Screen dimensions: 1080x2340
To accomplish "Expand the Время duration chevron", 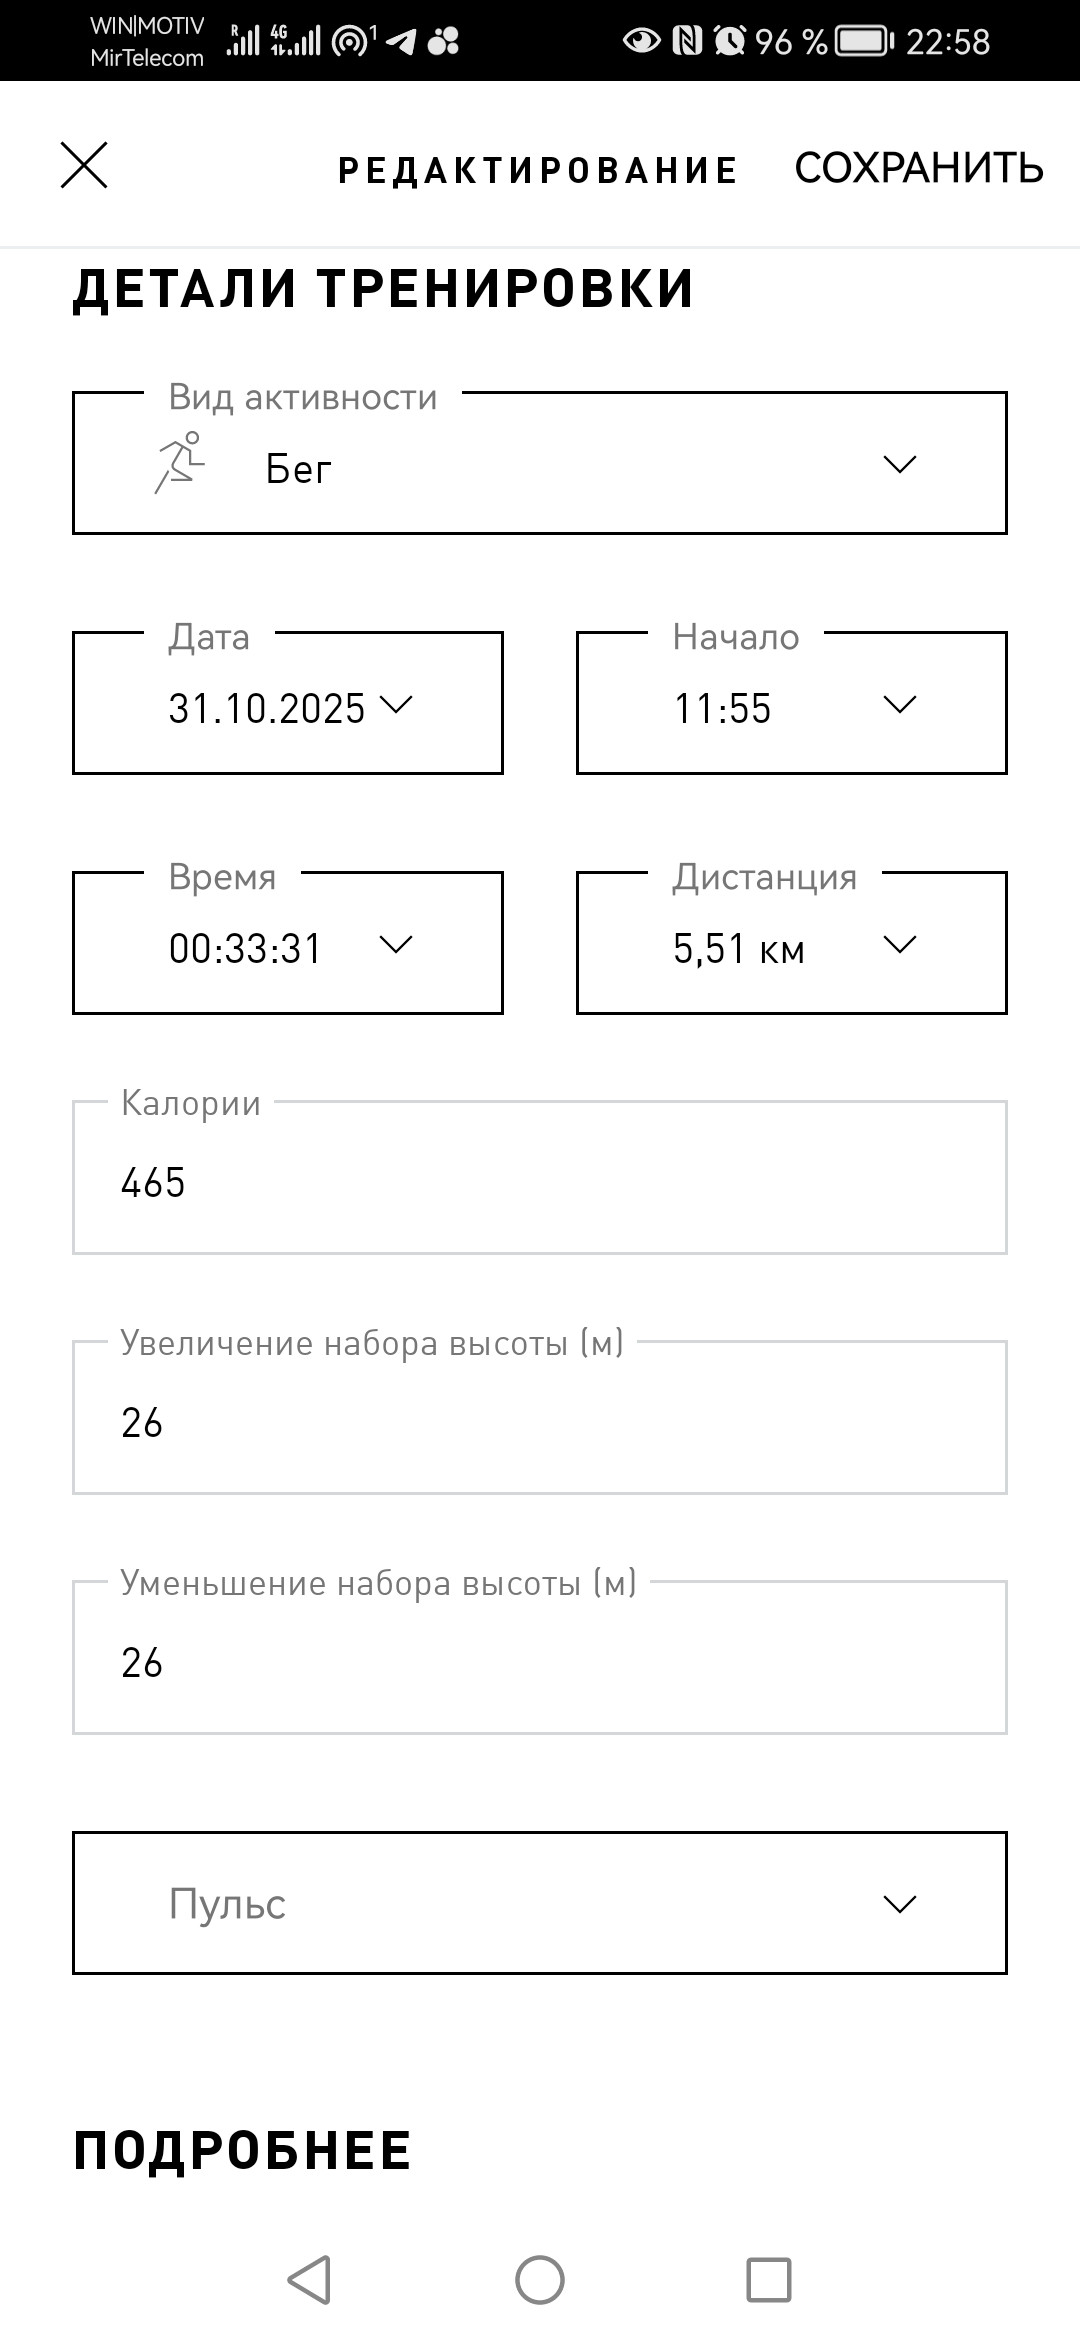I will pos(396,944).
